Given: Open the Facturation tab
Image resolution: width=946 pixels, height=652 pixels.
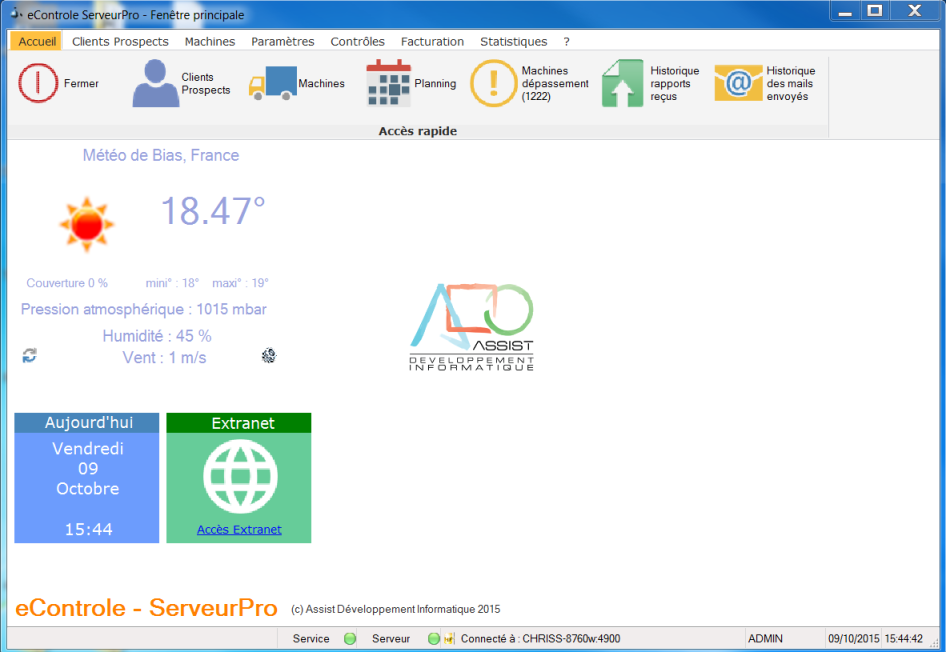Looking at the screenshot, I should (433, 42).
